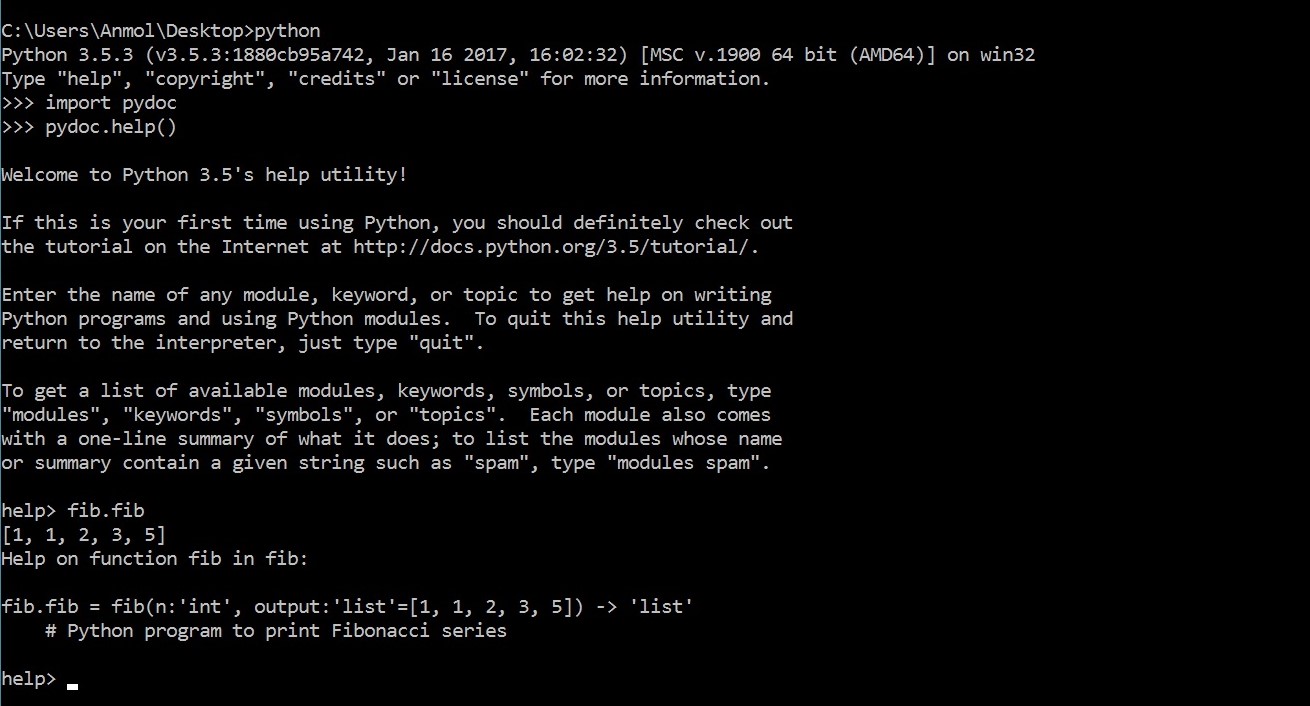The image size is (1310, 706).
Task: Click the 'fib.fib' entry typed after help>
Action: coord(105,511)
